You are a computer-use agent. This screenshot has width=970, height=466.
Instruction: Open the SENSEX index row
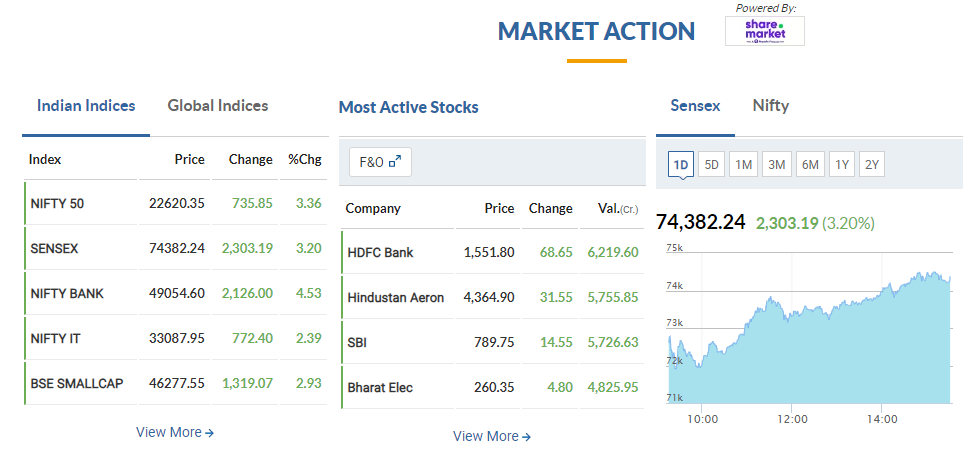pos(176,248)
